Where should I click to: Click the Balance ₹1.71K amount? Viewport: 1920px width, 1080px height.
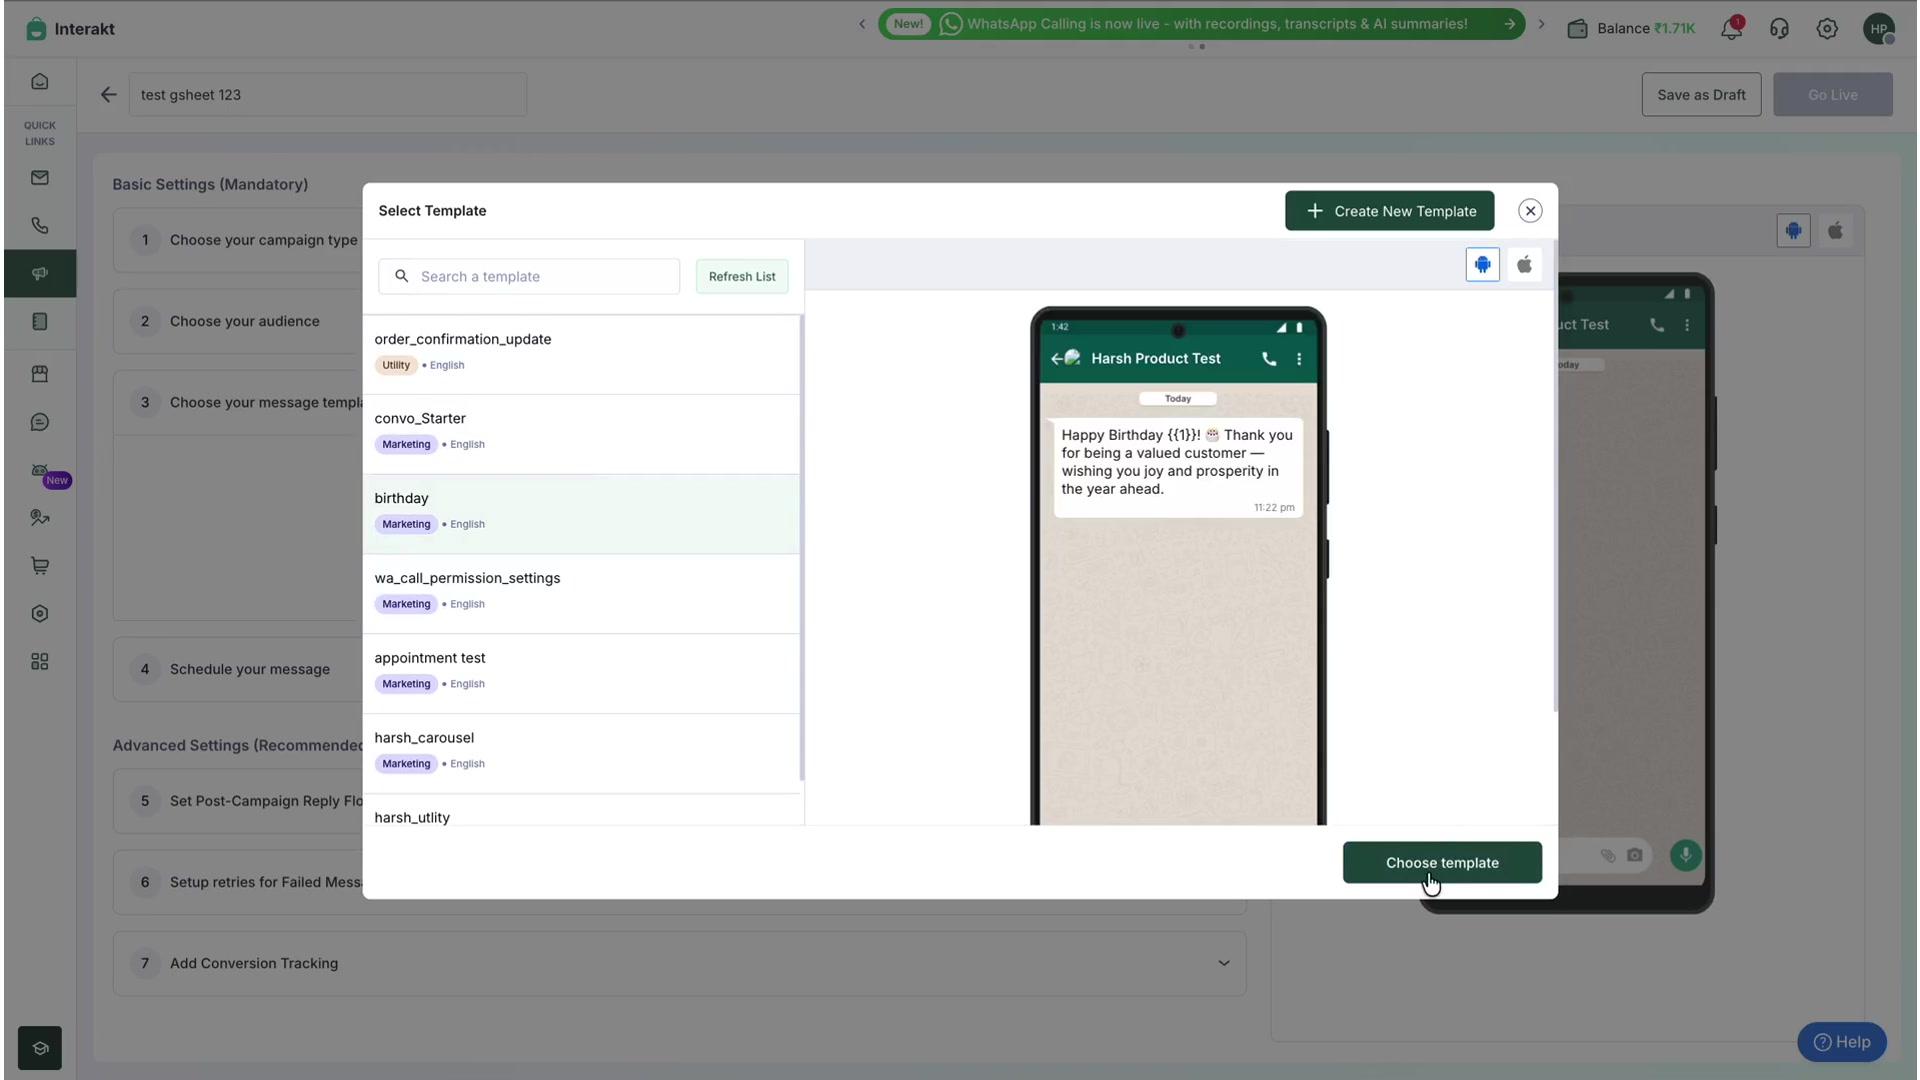pos(1646,28)
